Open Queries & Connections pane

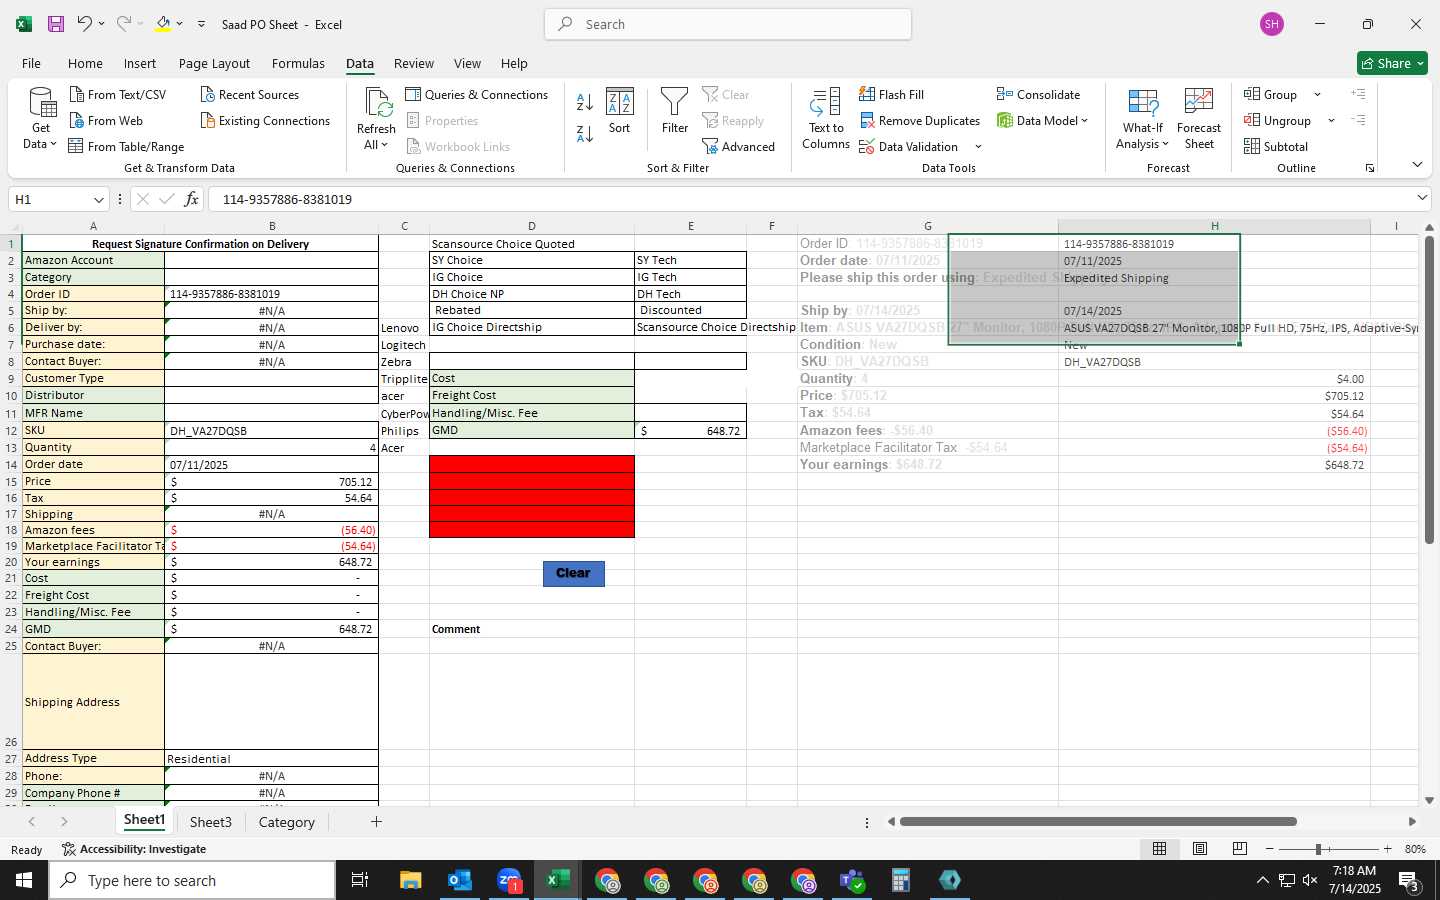coord(476,94)
